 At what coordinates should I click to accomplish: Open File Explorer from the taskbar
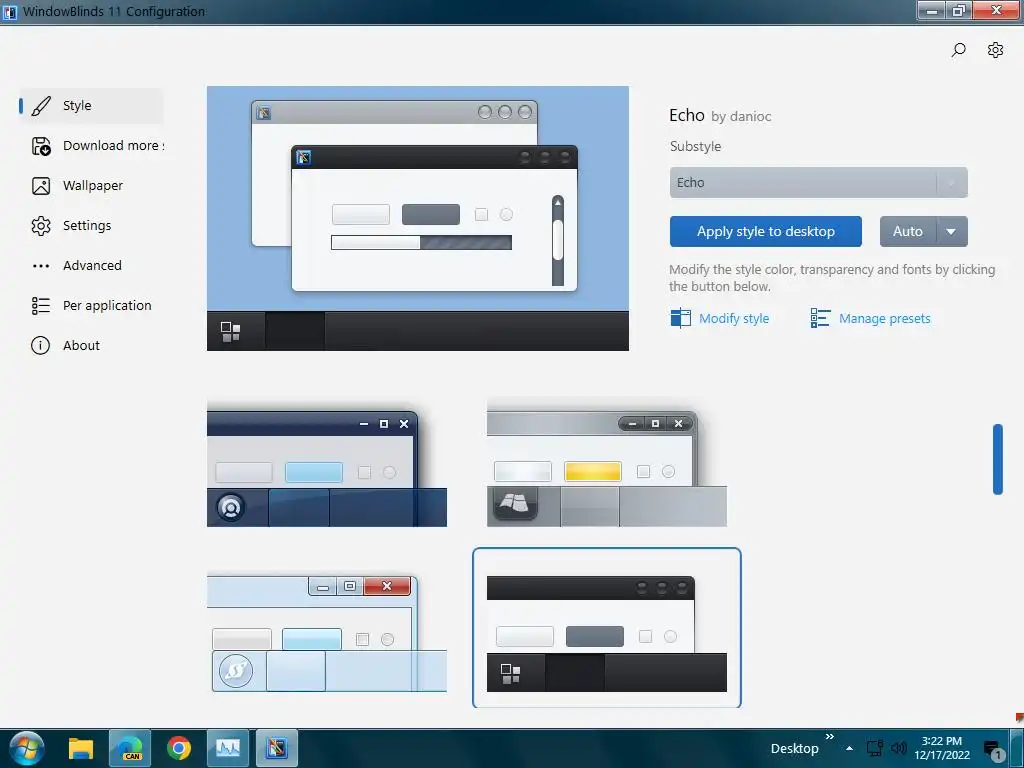(81, 748)
